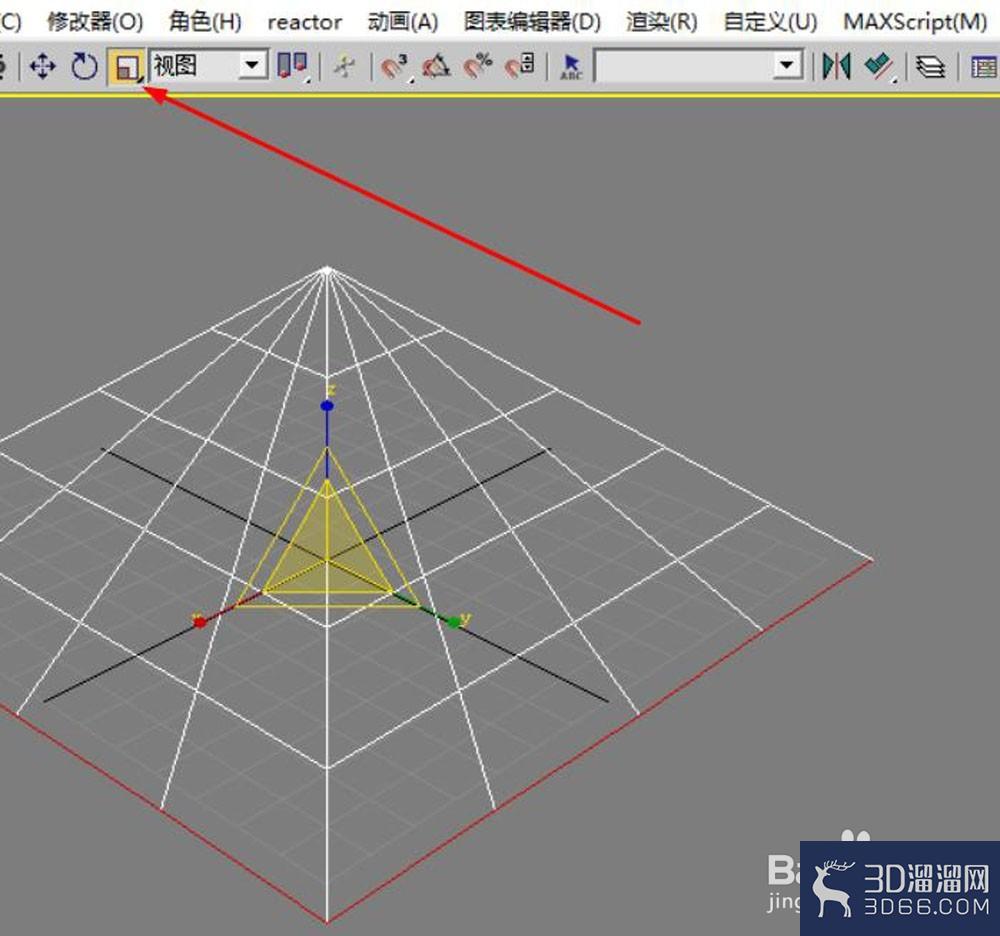Screen dimensions: 1000x936
Task: Activate the Select and Uniform Scale tool
Action: [126, 67]
